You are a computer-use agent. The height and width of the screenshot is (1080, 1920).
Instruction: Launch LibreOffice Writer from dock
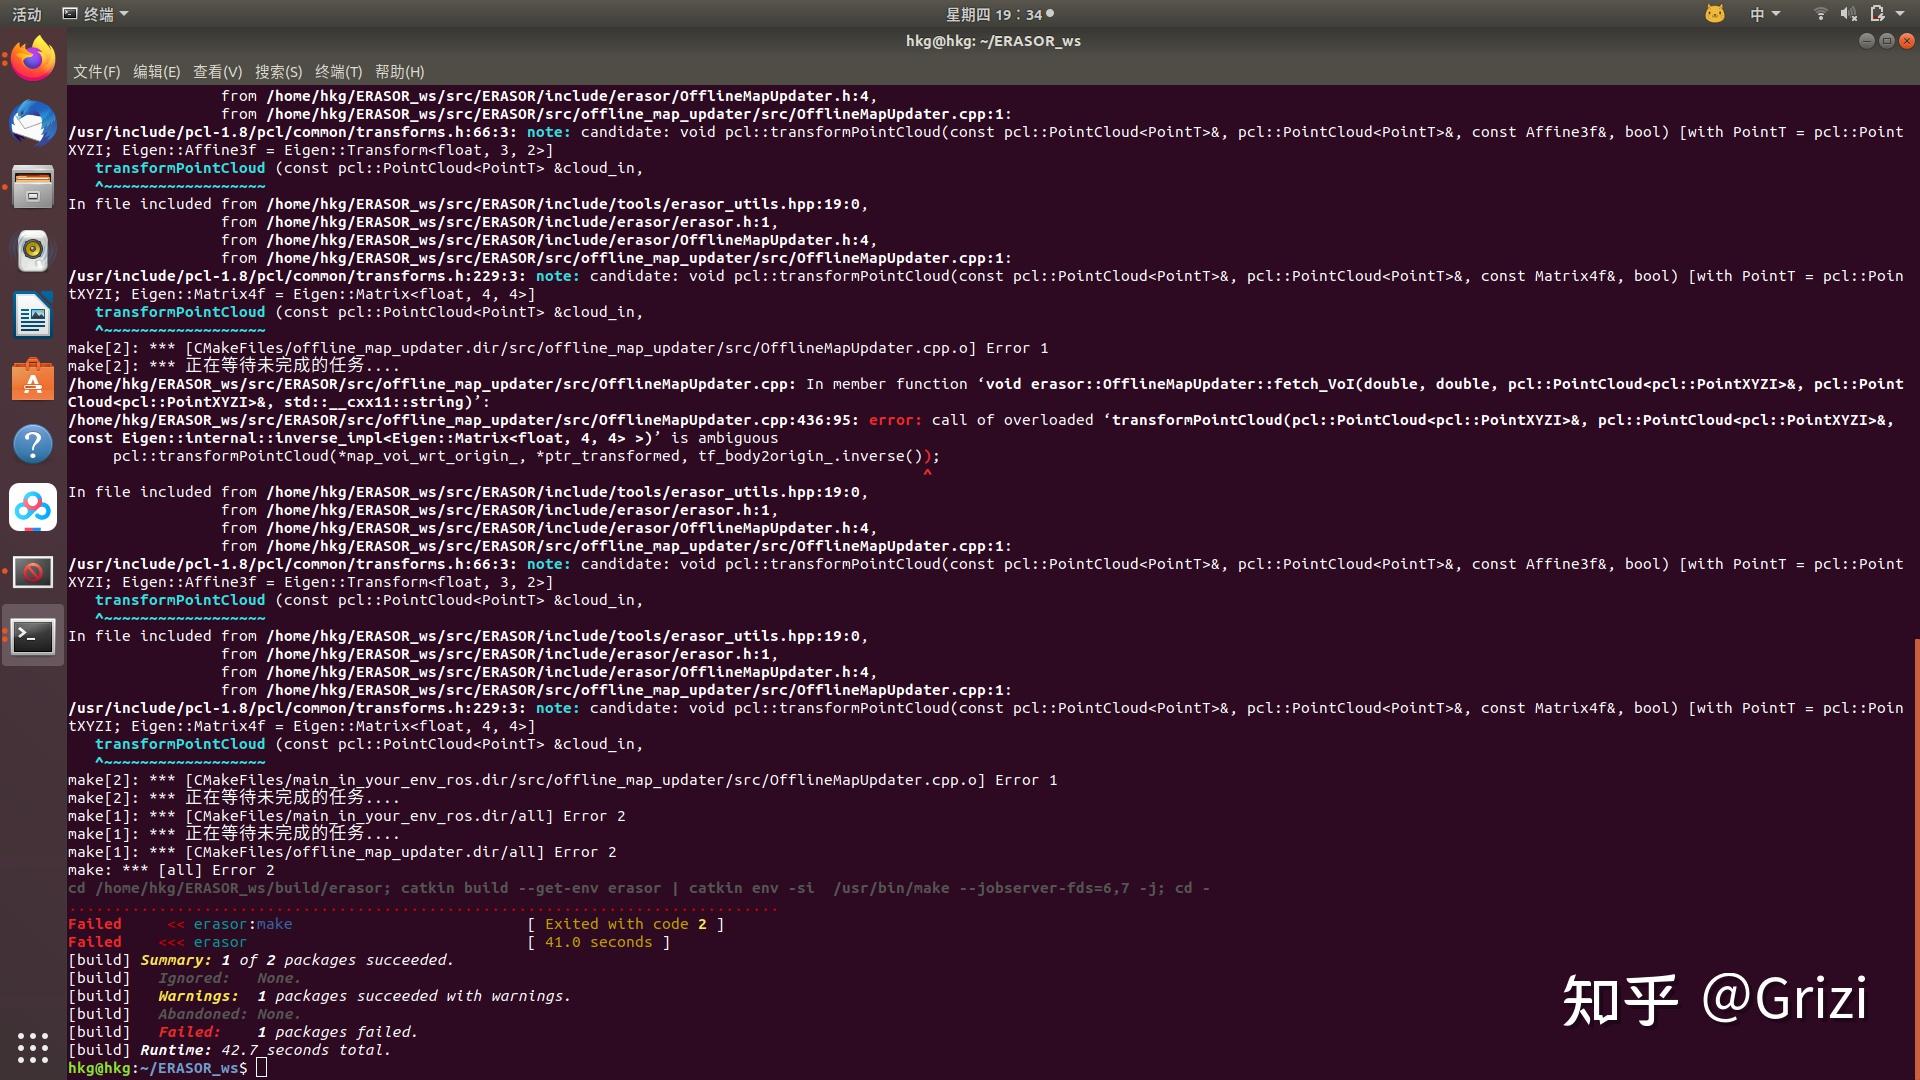click(x=33, y=316)
